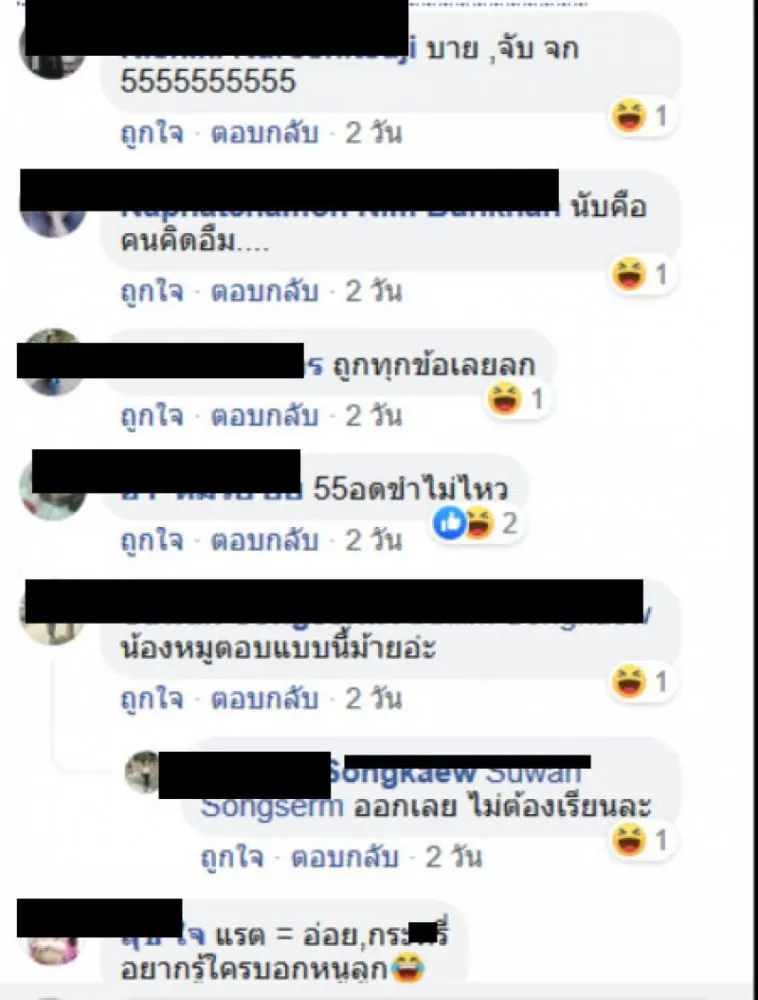The image size is (758, 1000).
Task: Click the blue thumbs-up reaction on the 55อดขำไม่ไหว comment
Action: click(x=450, y=523)
